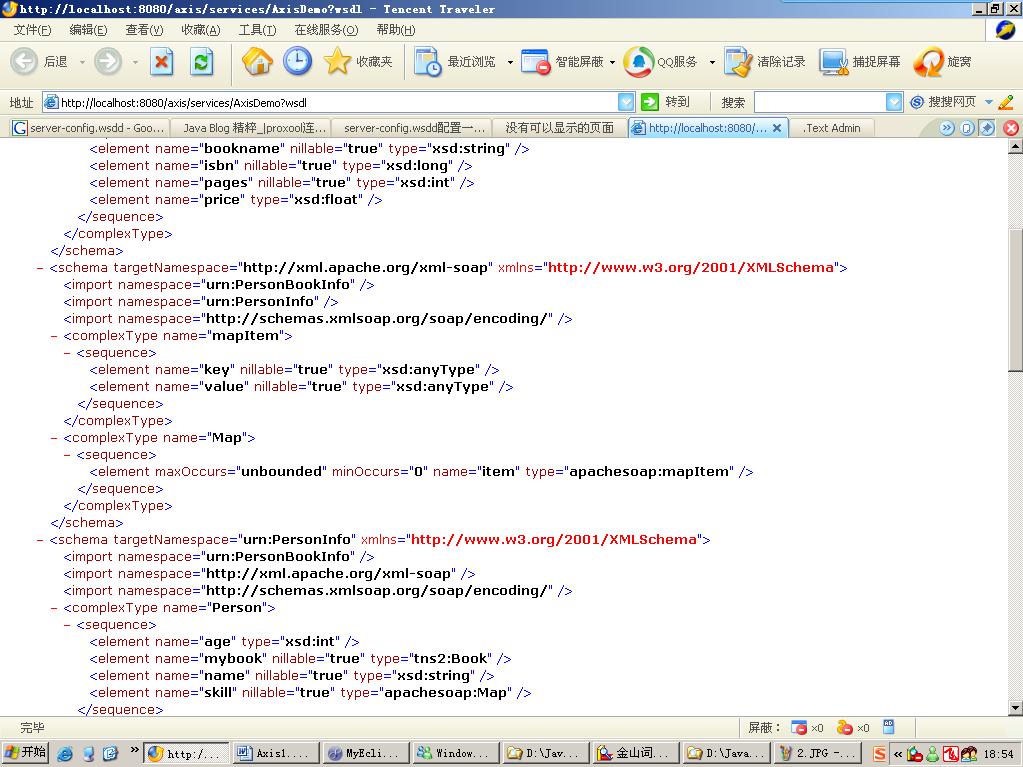Open history with the clock icon

298,61
